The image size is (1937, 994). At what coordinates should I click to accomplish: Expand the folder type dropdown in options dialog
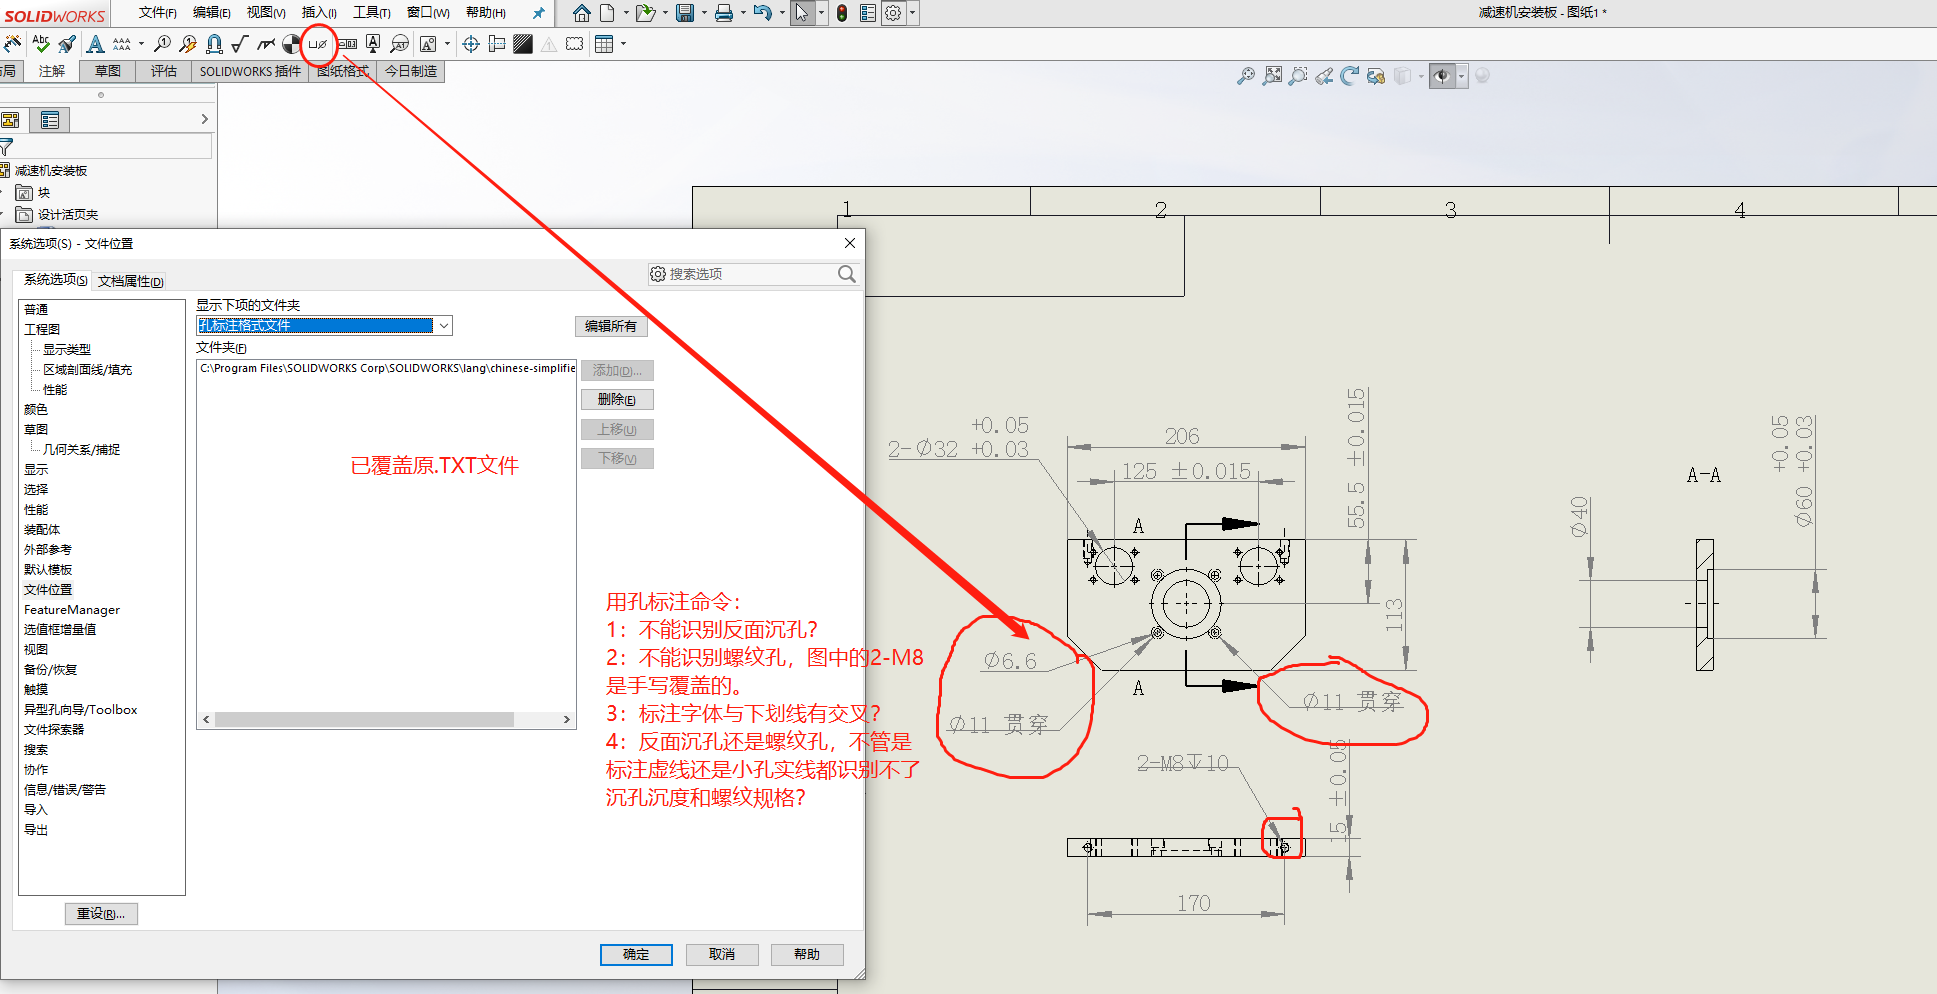coord(443,326)
